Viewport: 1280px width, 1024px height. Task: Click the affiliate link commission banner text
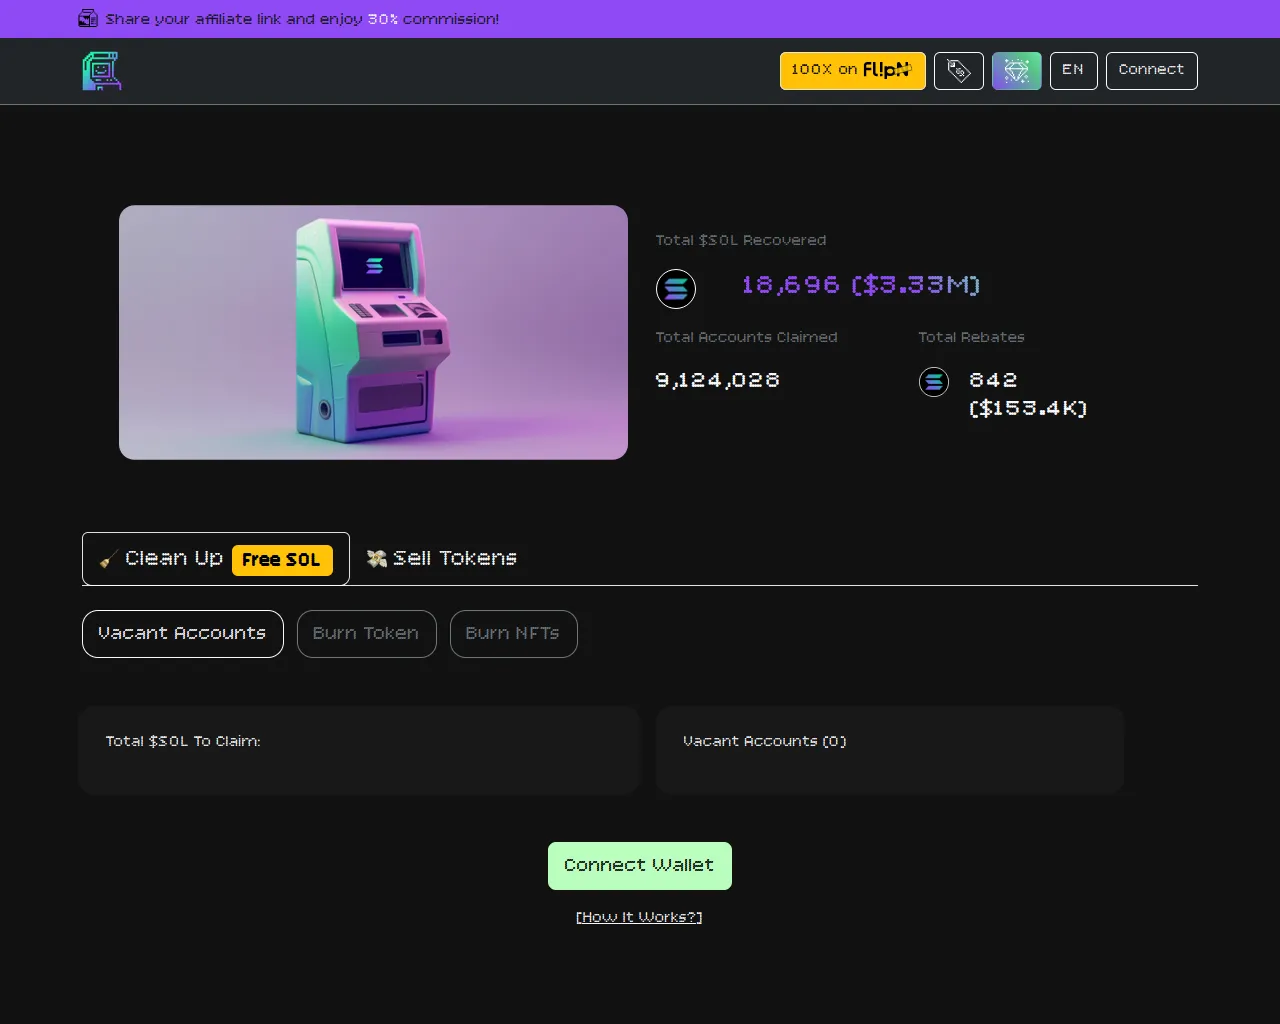pyautogui.click(x=302, y=19)
